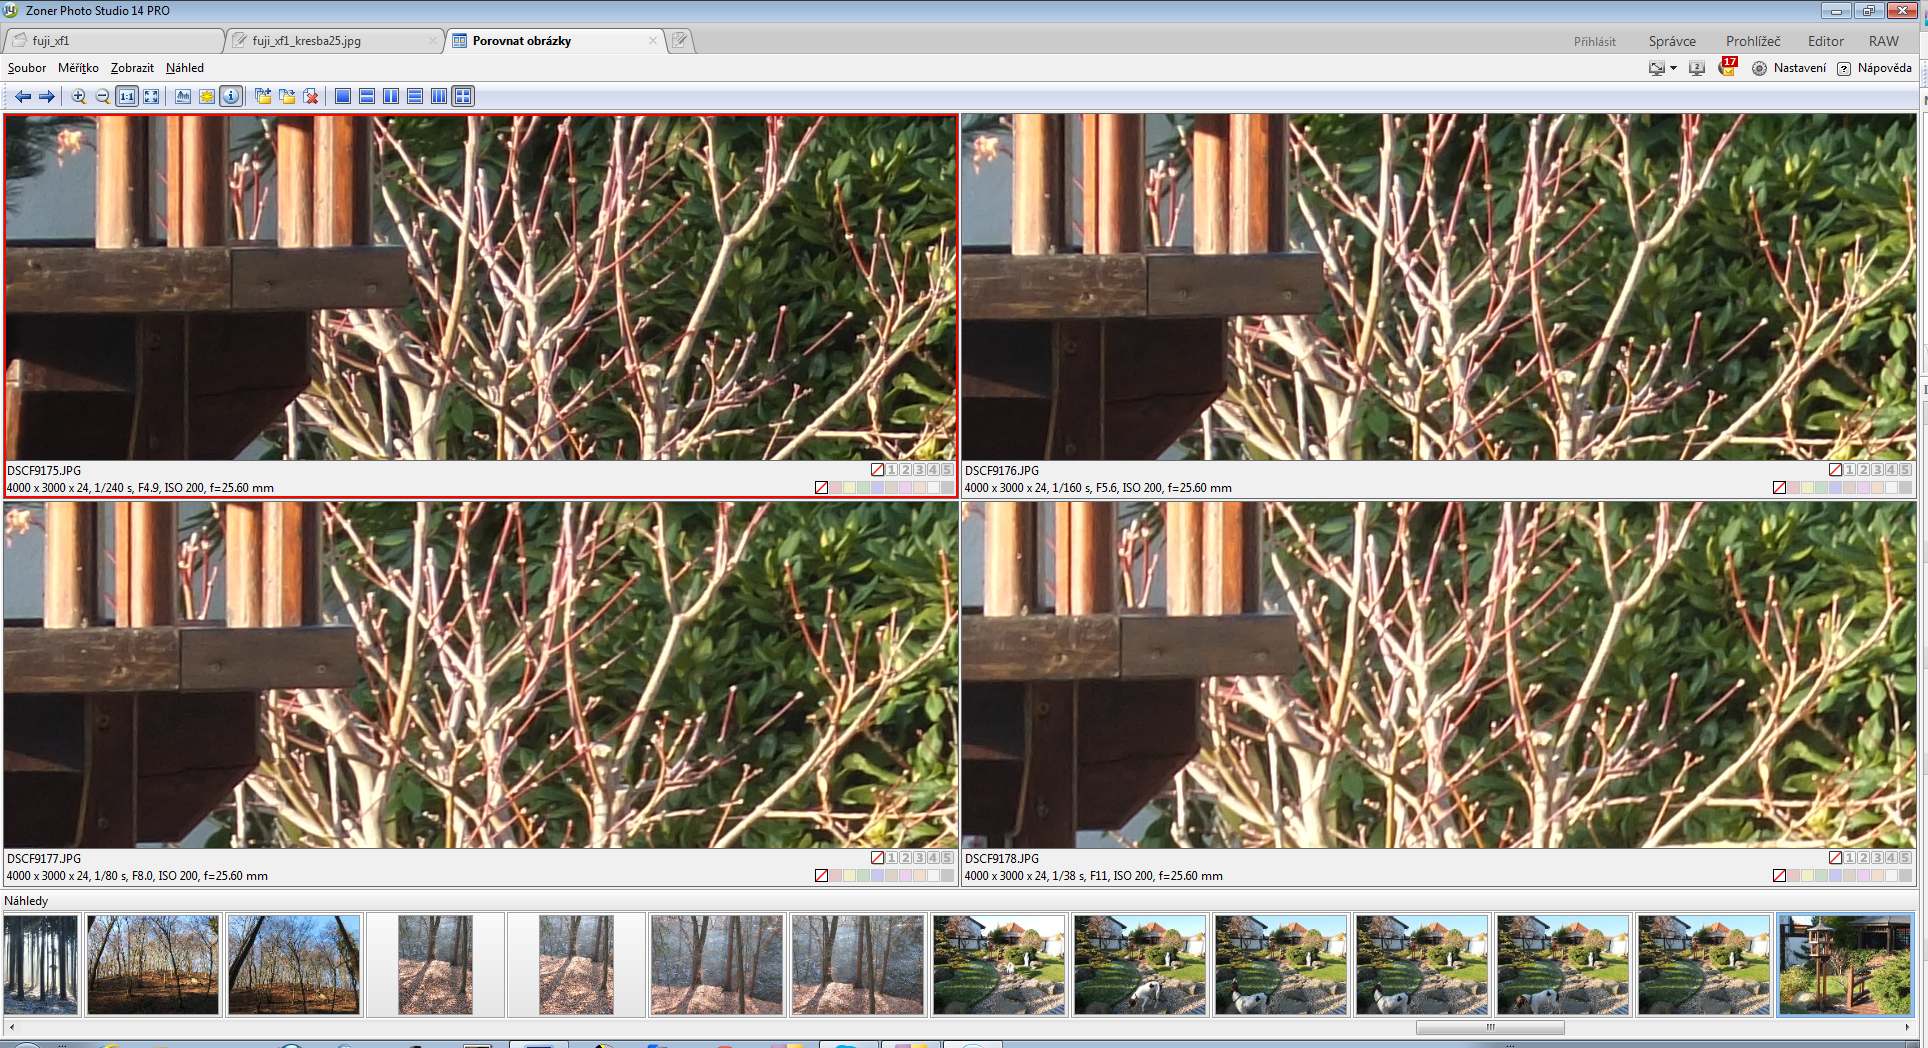
Task: Click the delete file red X icon
Action: click(311, 97)
